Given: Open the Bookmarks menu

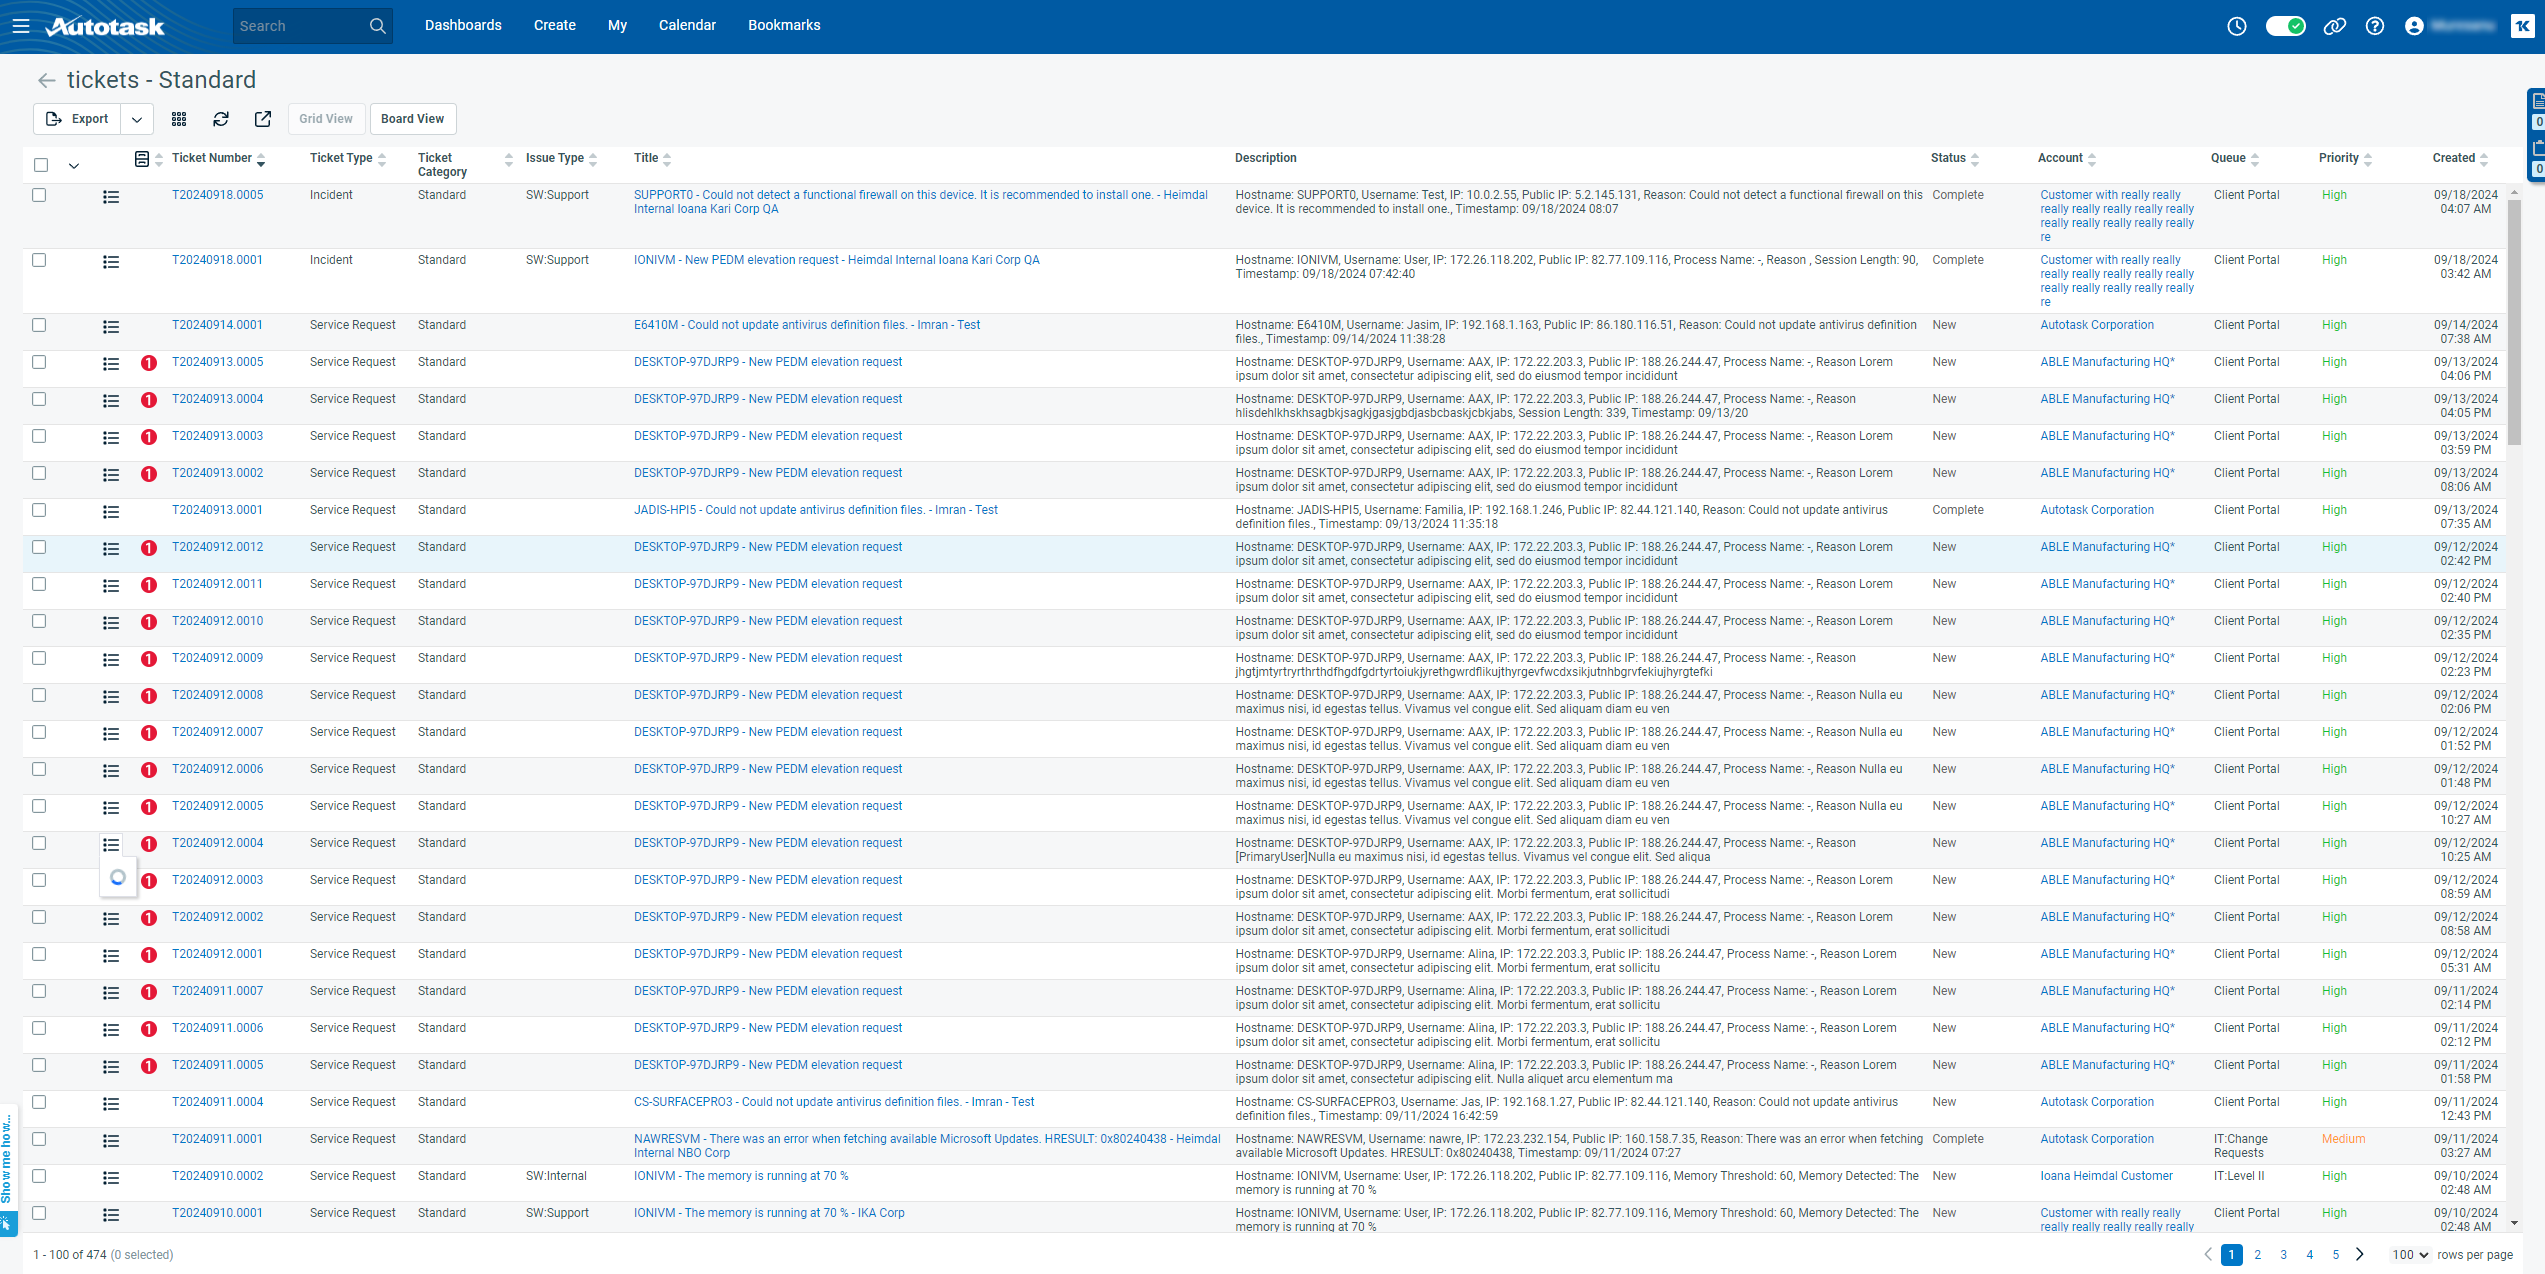Looking at the screenshot, I should tap(784, 26).
